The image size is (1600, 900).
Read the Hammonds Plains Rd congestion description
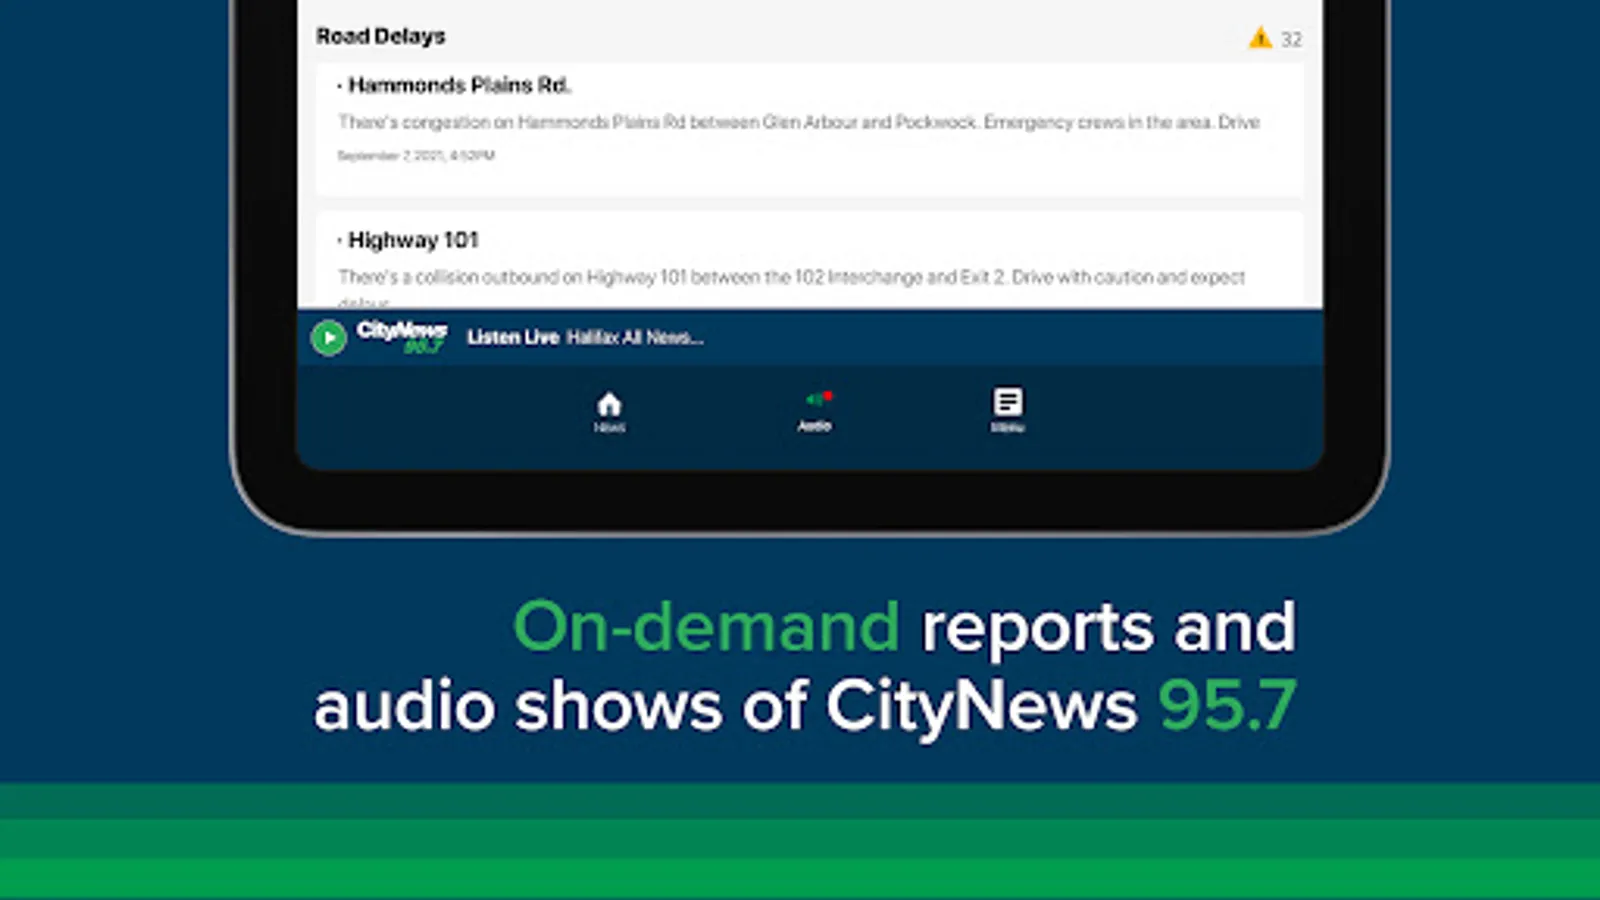tap(799, 122)
